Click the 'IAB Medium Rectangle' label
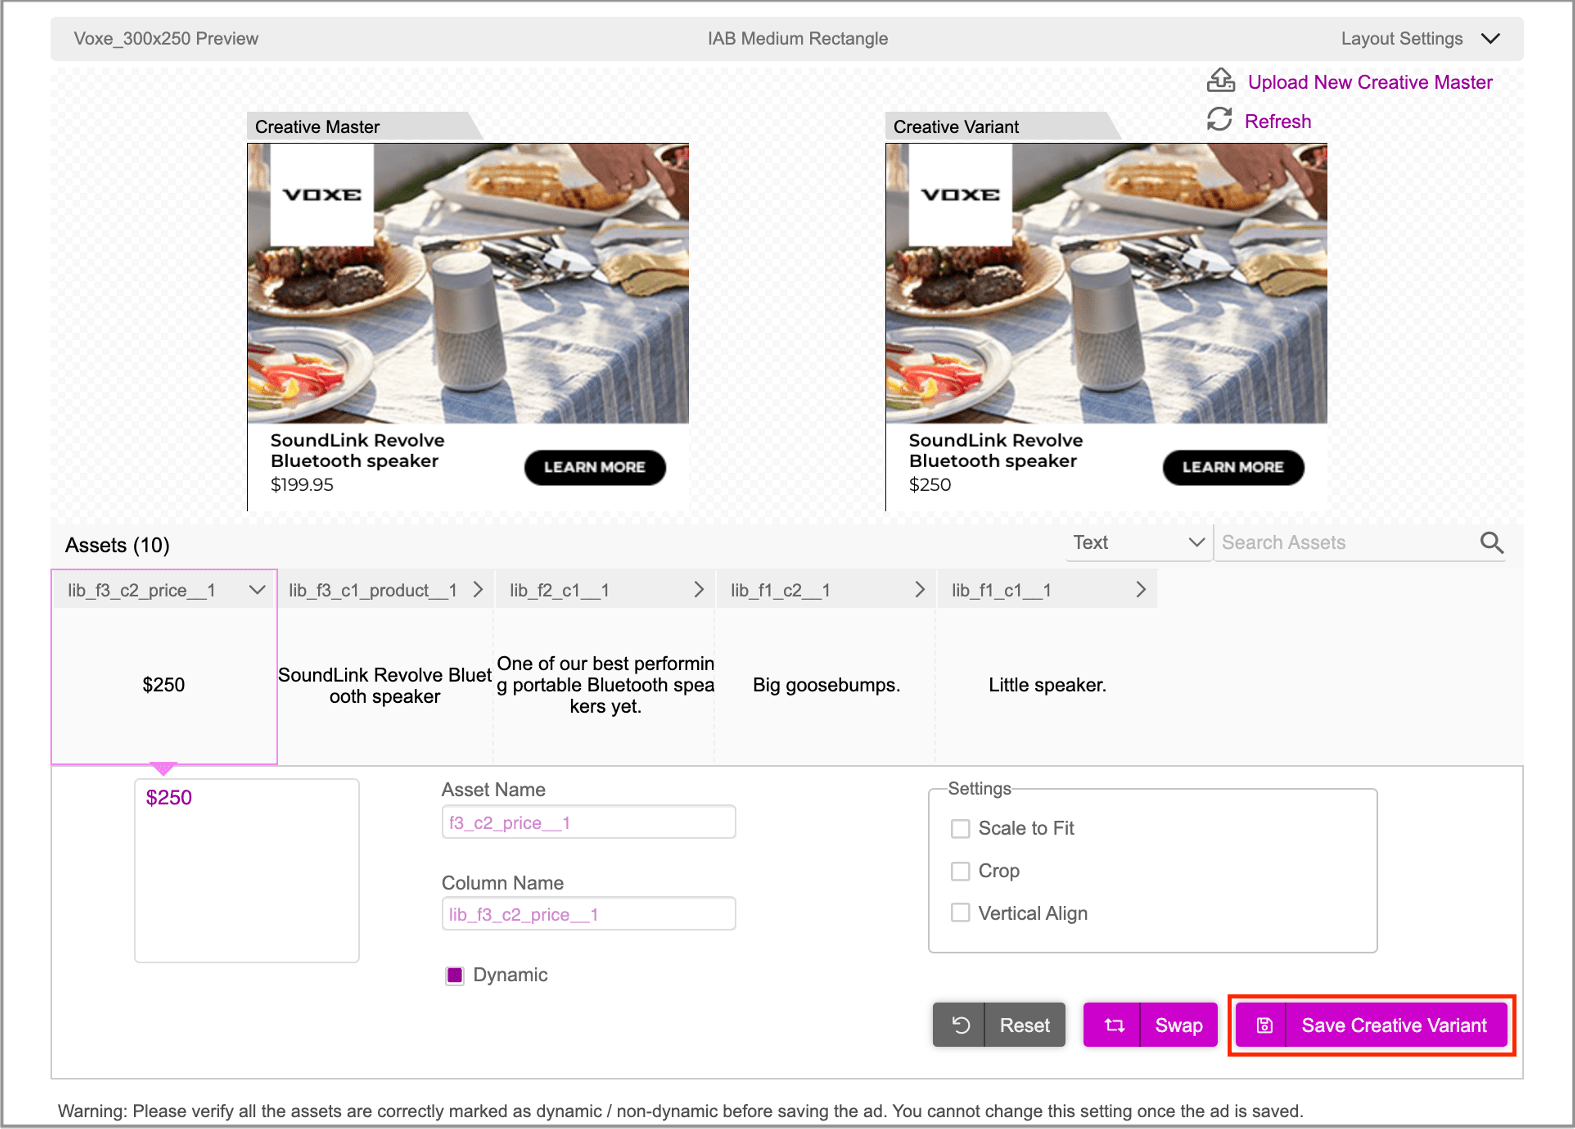This screenshot has width=1575, height=1129. [x=798, y=38]
